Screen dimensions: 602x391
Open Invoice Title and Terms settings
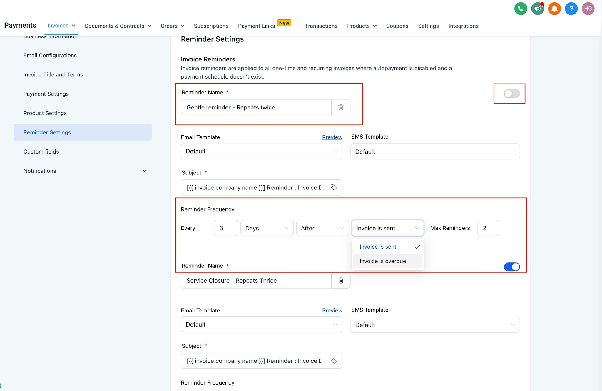pos(53,75)
